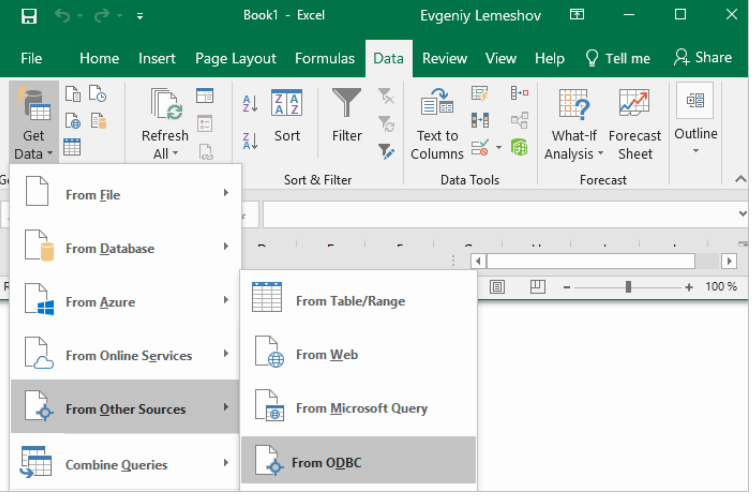The width and height of the screenshot is (756, 501).
Task: Open From Online Services submenu
Action: coord(125,355)
